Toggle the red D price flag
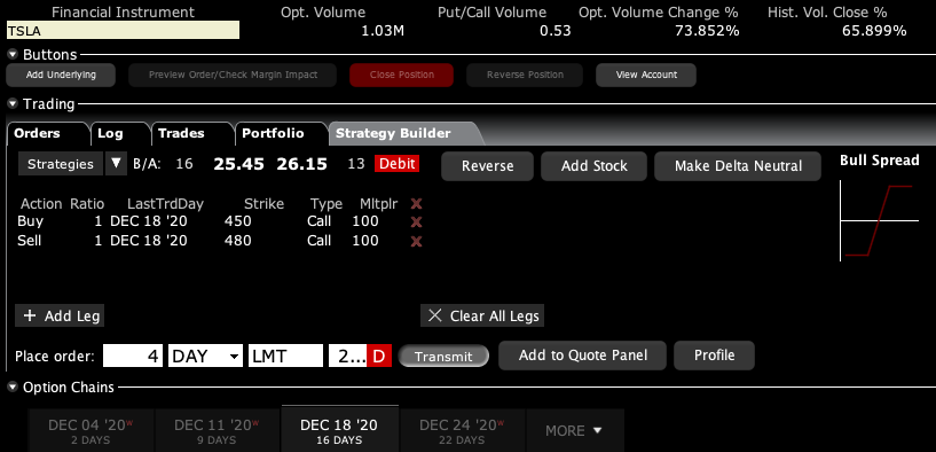 [379, 356]
